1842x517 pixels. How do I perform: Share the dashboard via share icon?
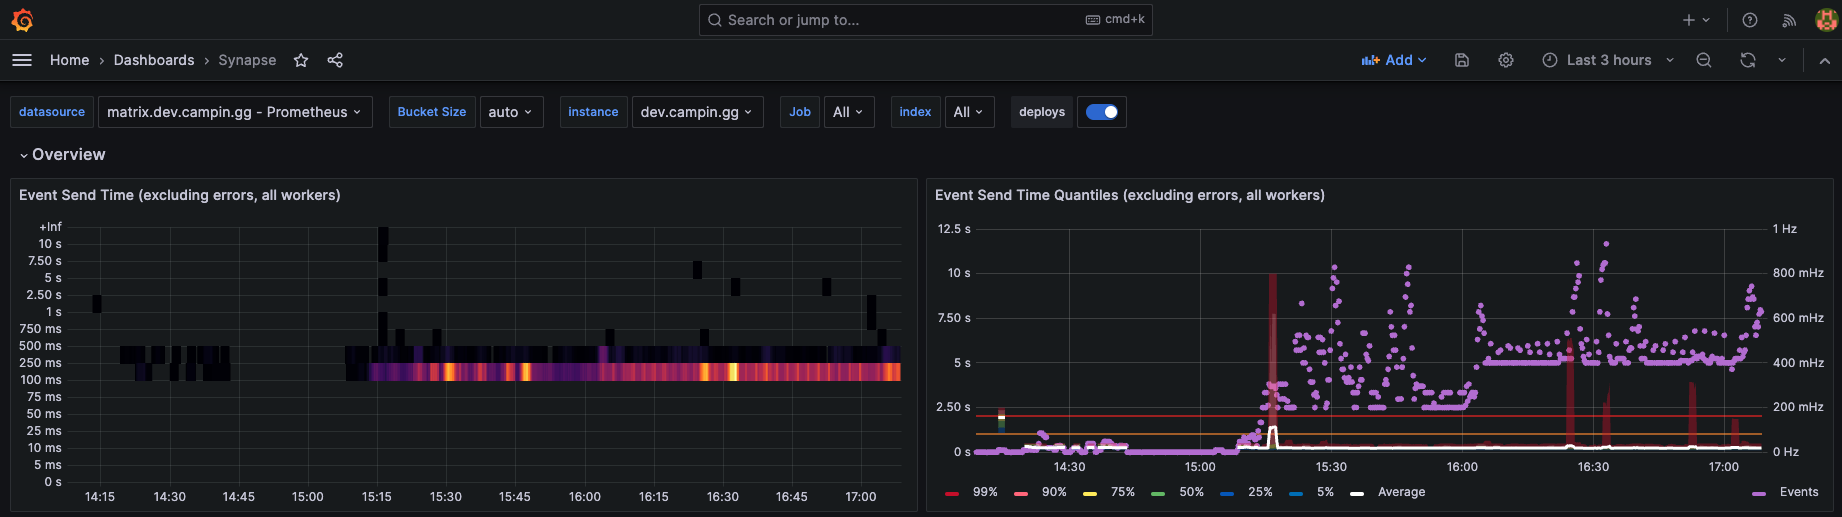pyautogui.click(x=335, y=60)
